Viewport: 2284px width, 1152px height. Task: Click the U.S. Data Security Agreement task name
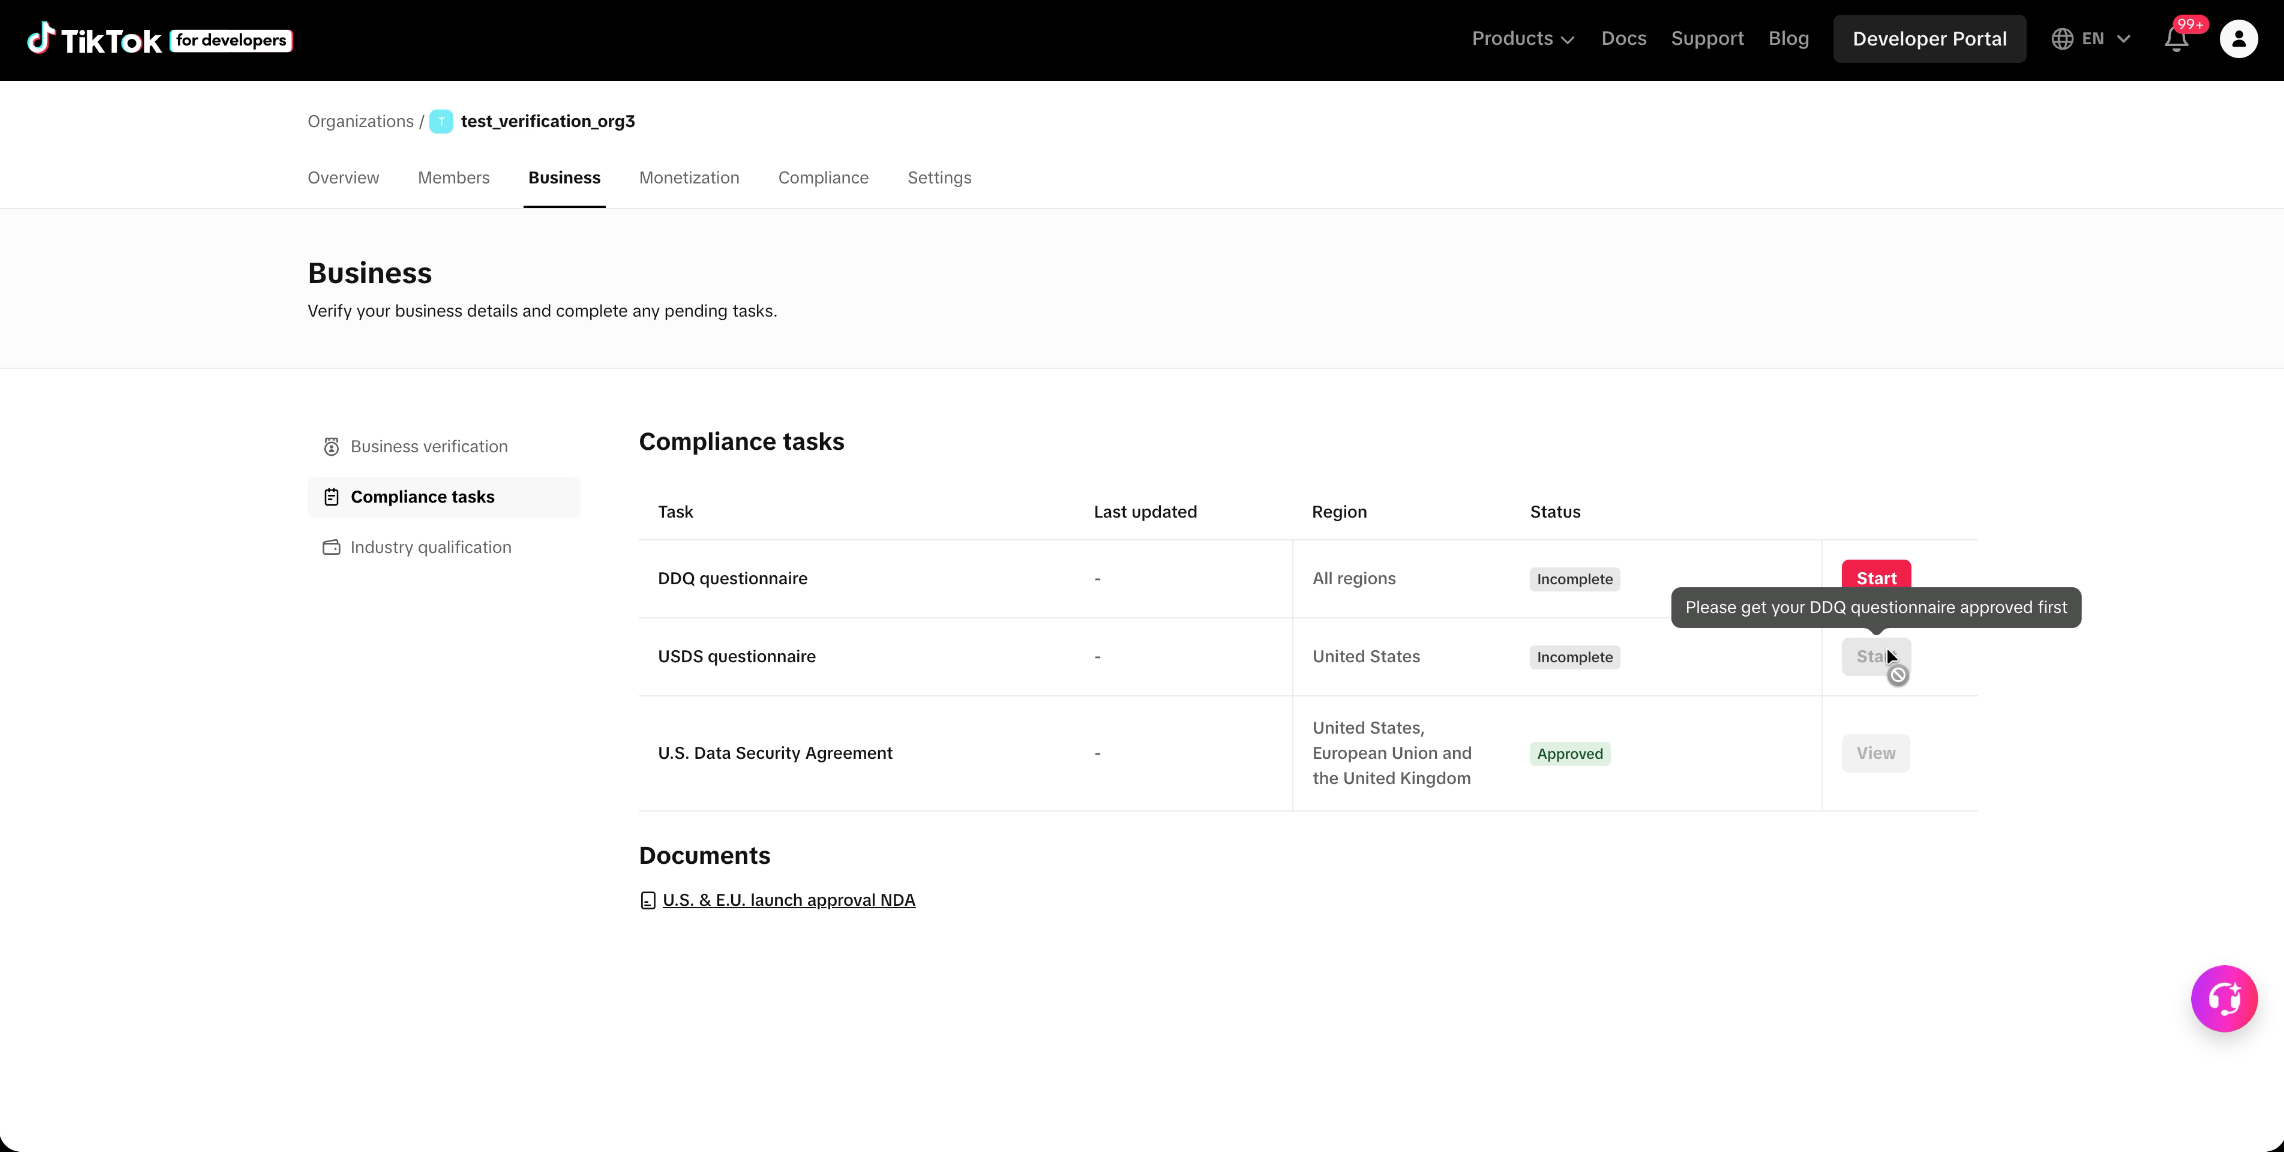775,753
